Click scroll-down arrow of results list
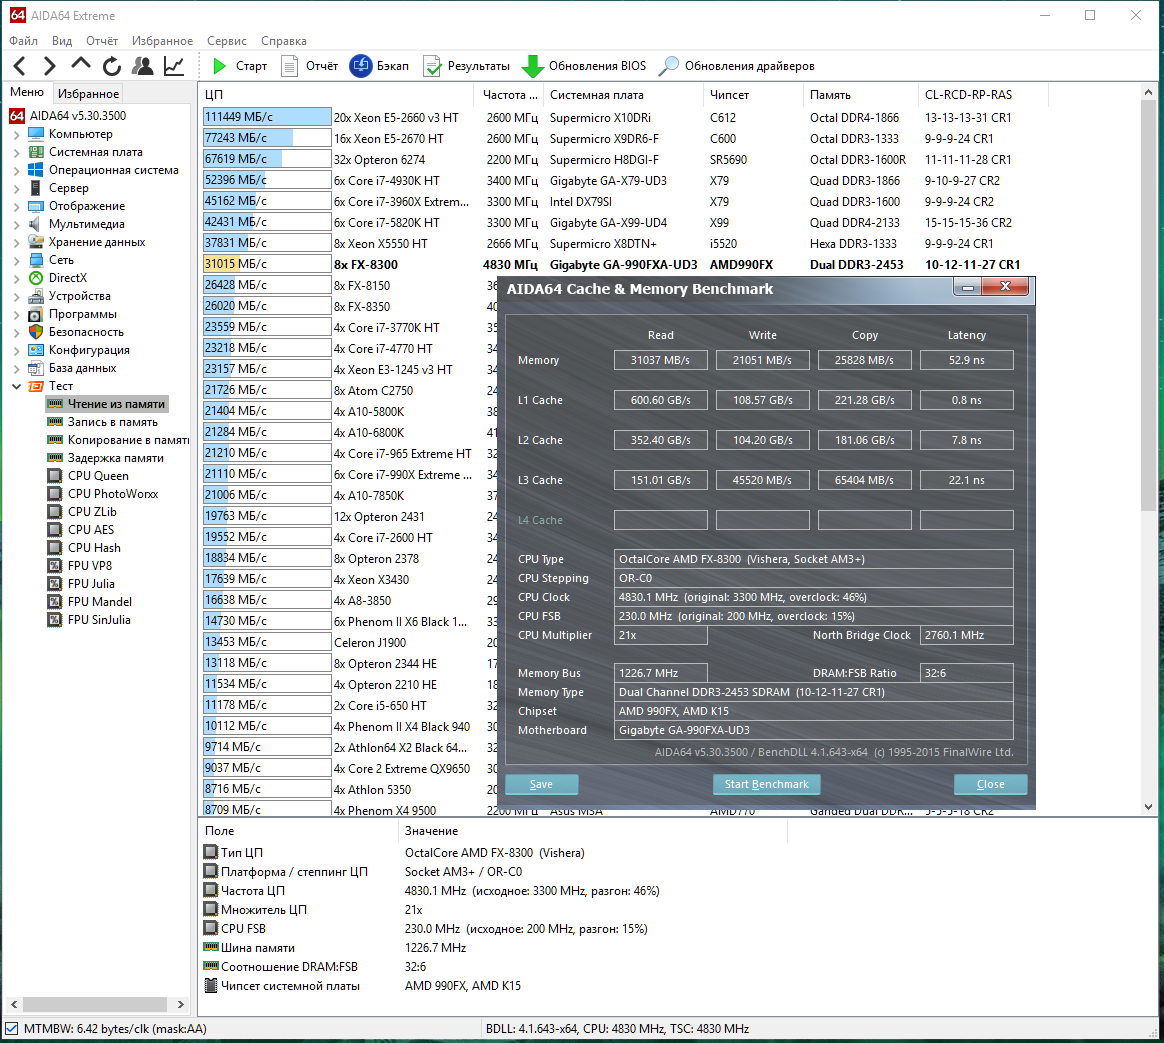The height and width of the screenshot is (1043, 1164). (1148, 807)
